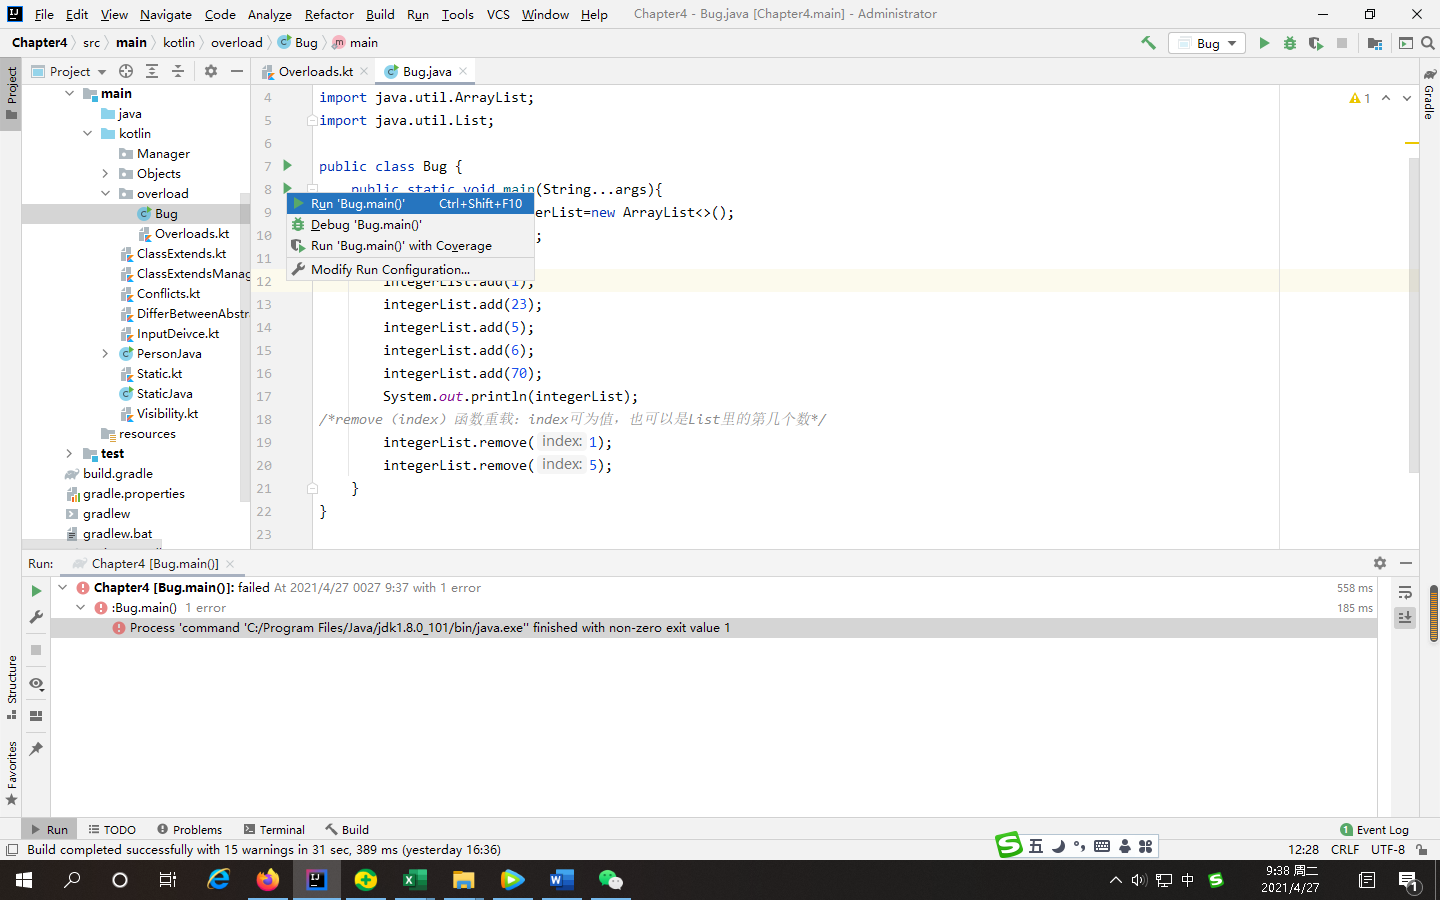Screen dimensions: 1440x900
Task: Click the yellow warning stripe mark beside the editor scrollbar
Action: [x=1412, y=143]
